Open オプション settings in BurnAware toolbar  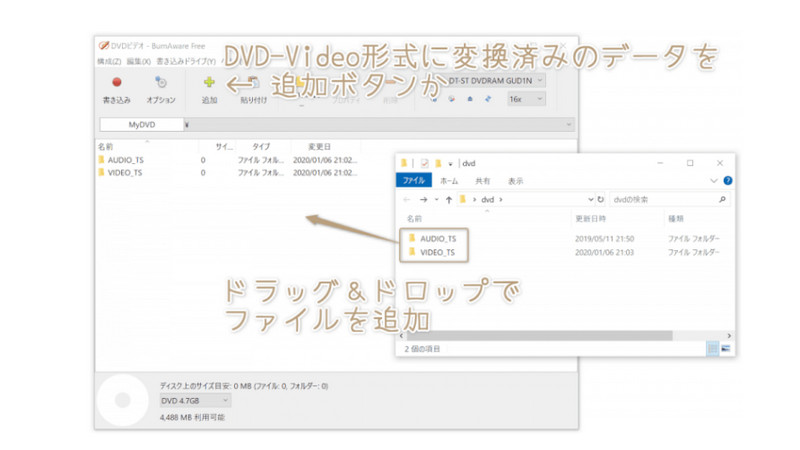(x=161, y=89)
